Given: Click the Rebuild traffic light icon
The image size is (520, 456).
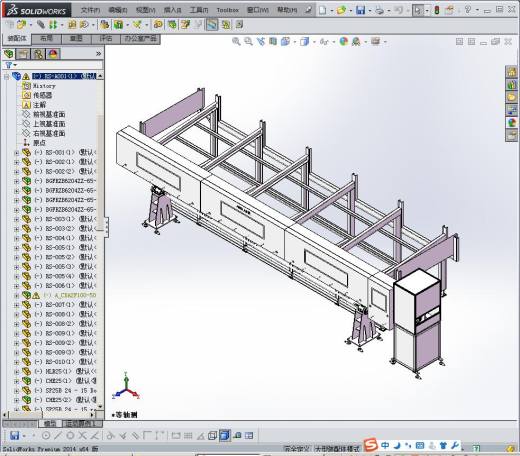Looking at the screenshot, I should (x=436, y=10).
